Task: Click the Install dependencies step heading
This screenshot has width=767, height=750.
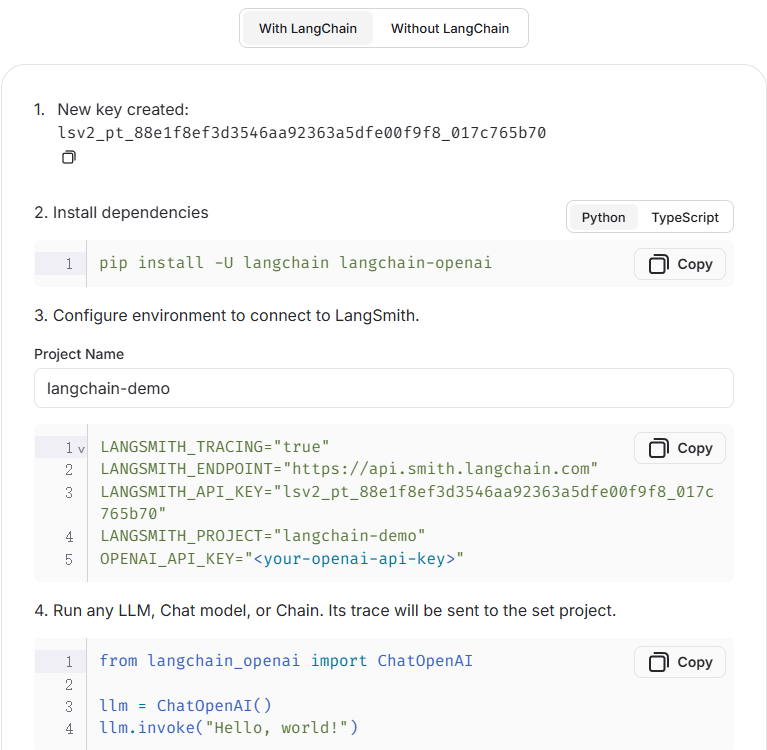Action: (121, 213)
